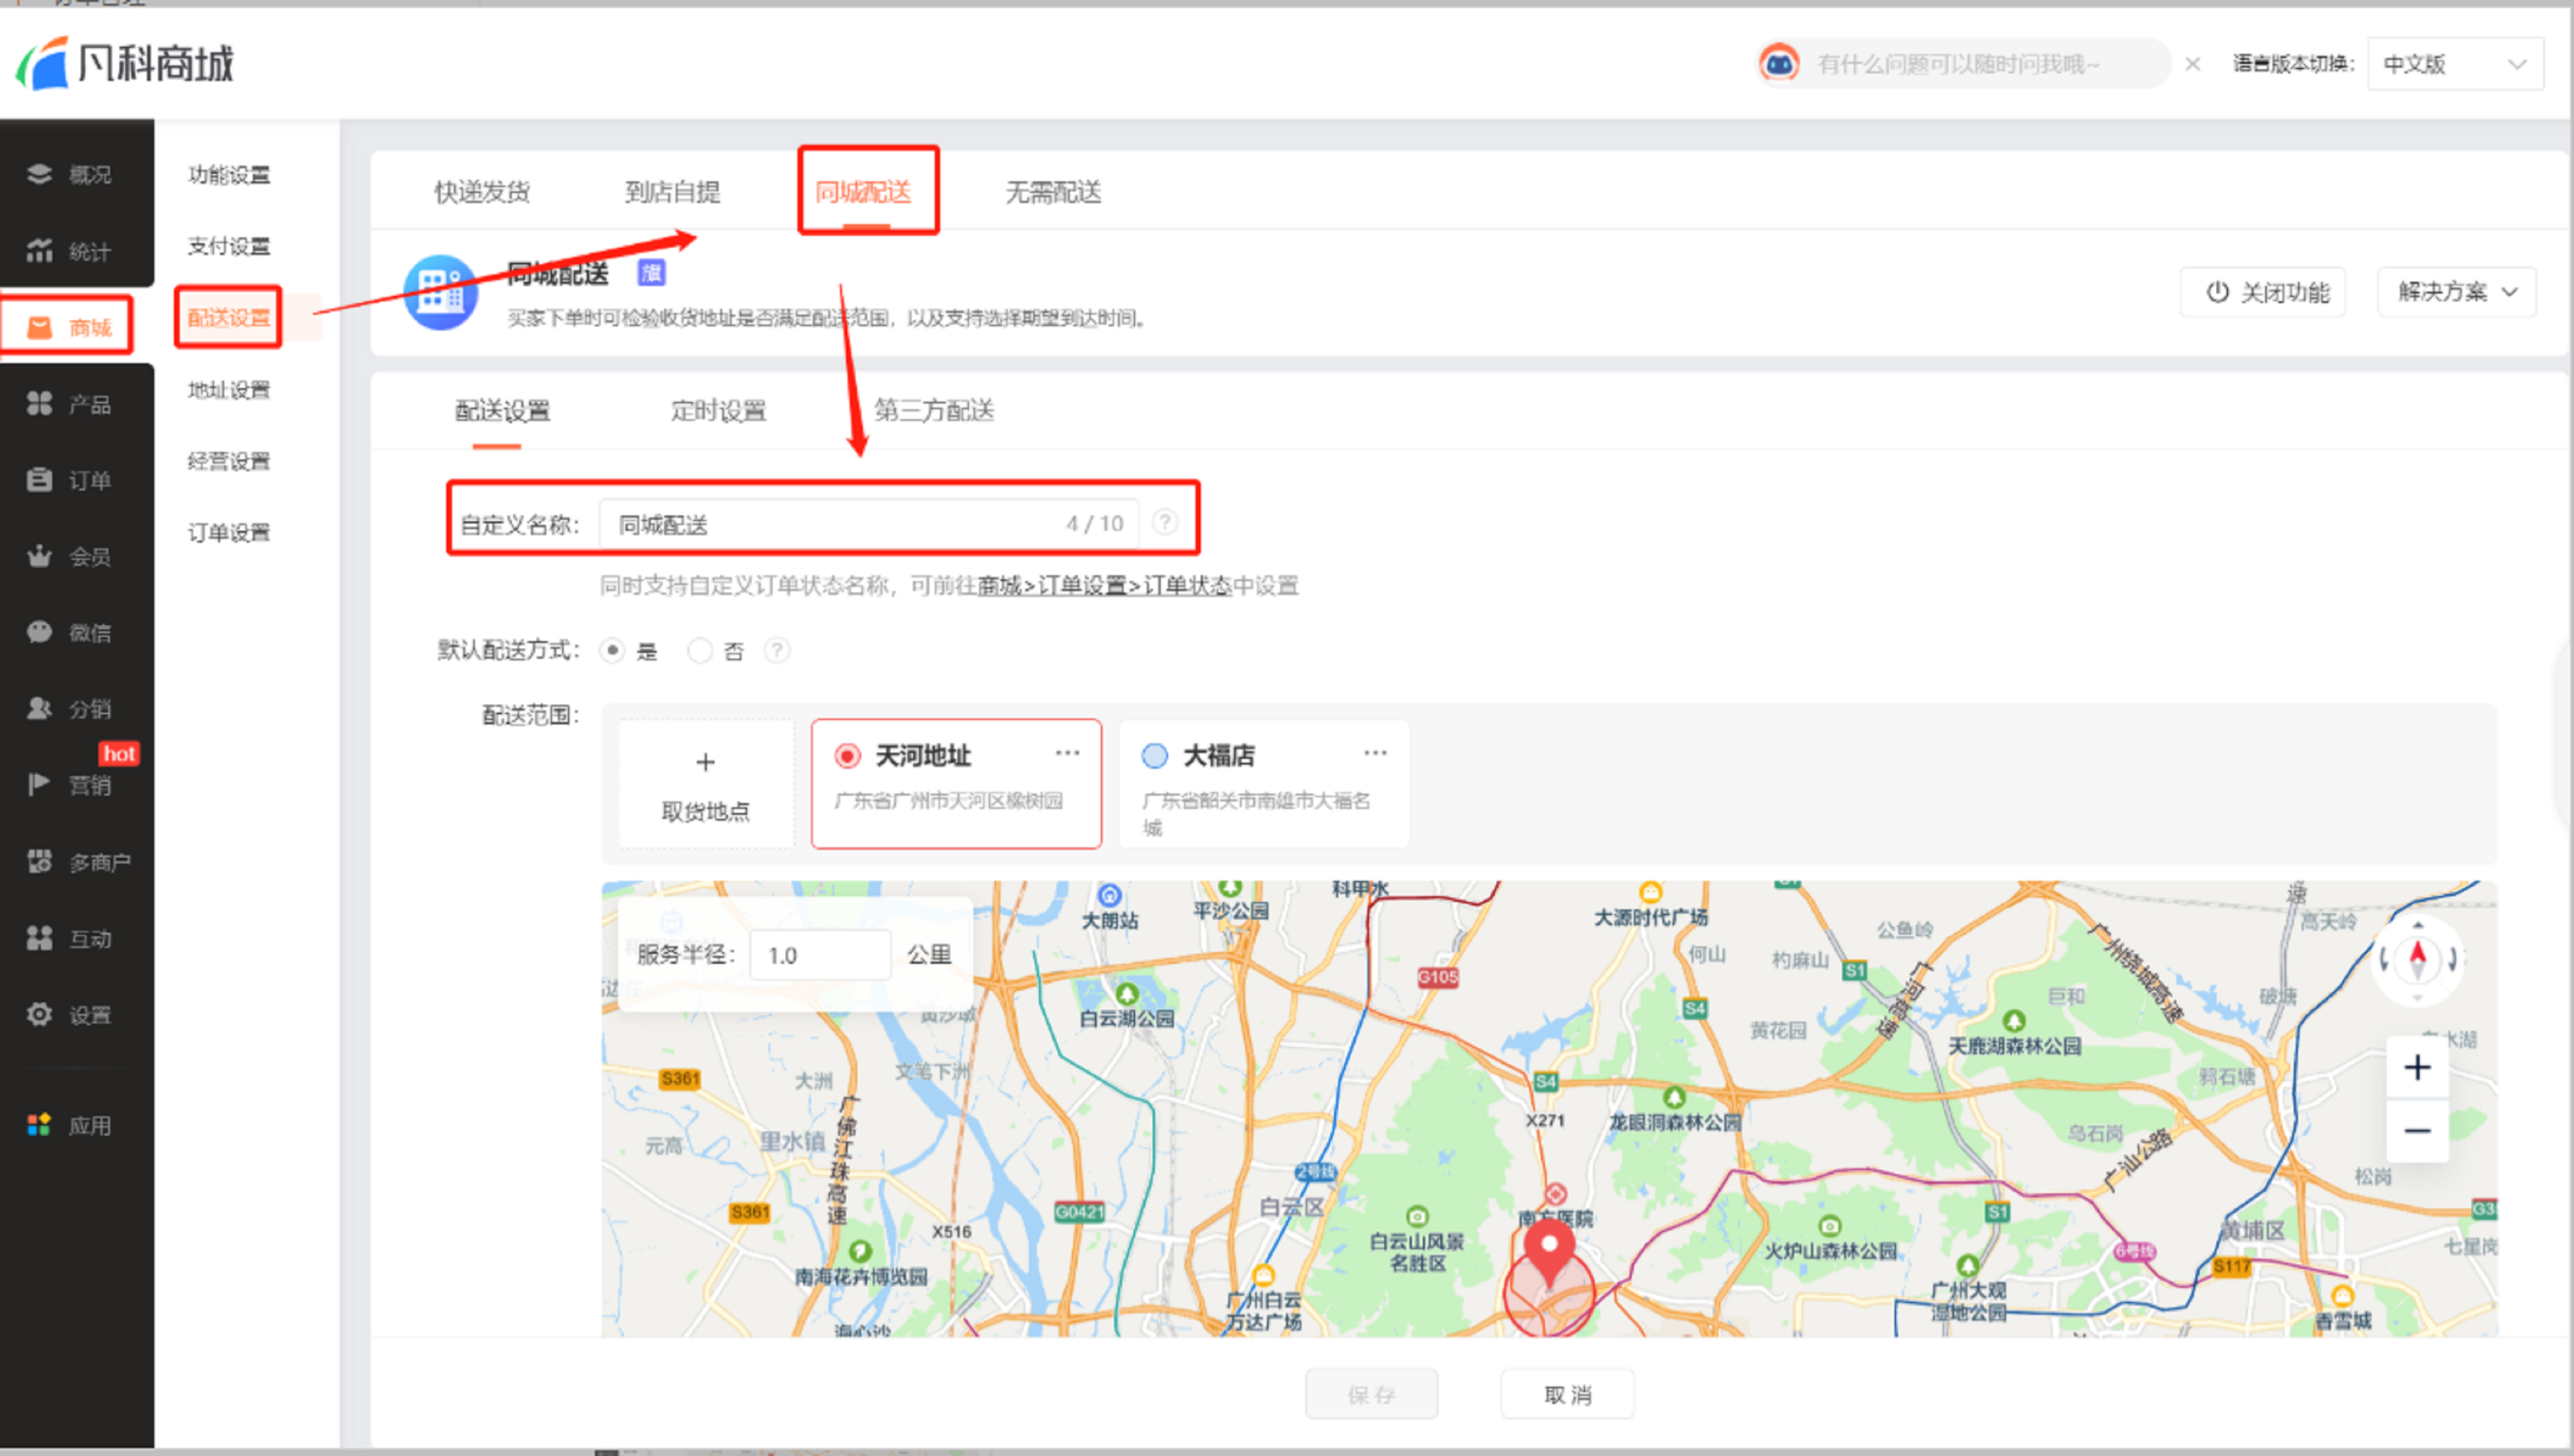
Task: Click the 取消 button
Action: 1567,1394
